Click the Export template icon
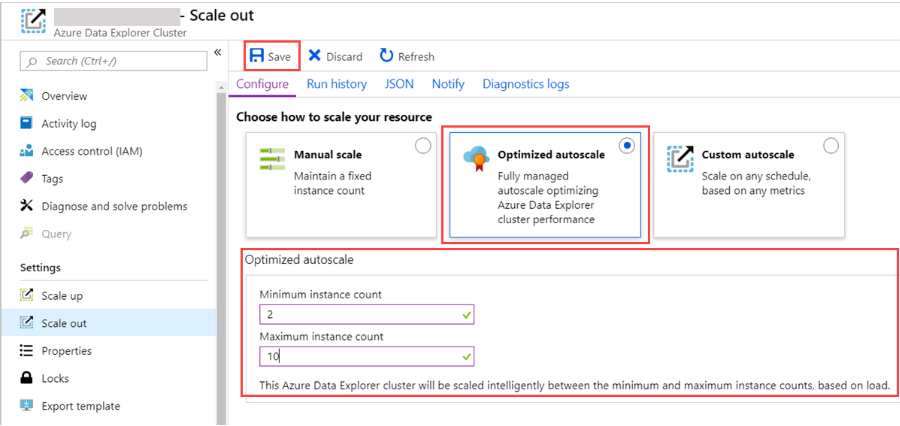The width and height of the screenshot is (900, 426). pos(27,406)
